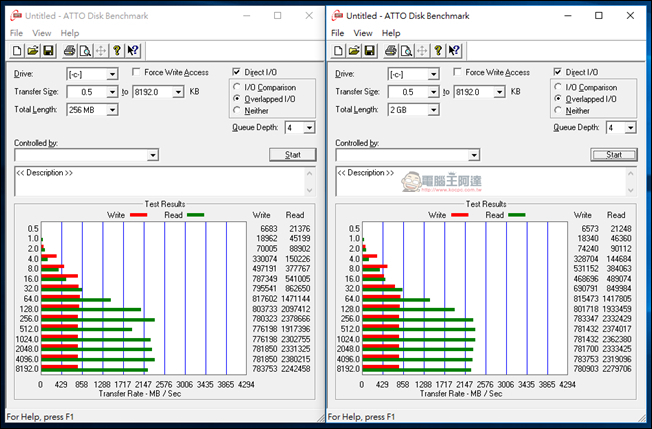
Task: Open File menu in right window
Action: pyautogui.click(x=338, y=33)
